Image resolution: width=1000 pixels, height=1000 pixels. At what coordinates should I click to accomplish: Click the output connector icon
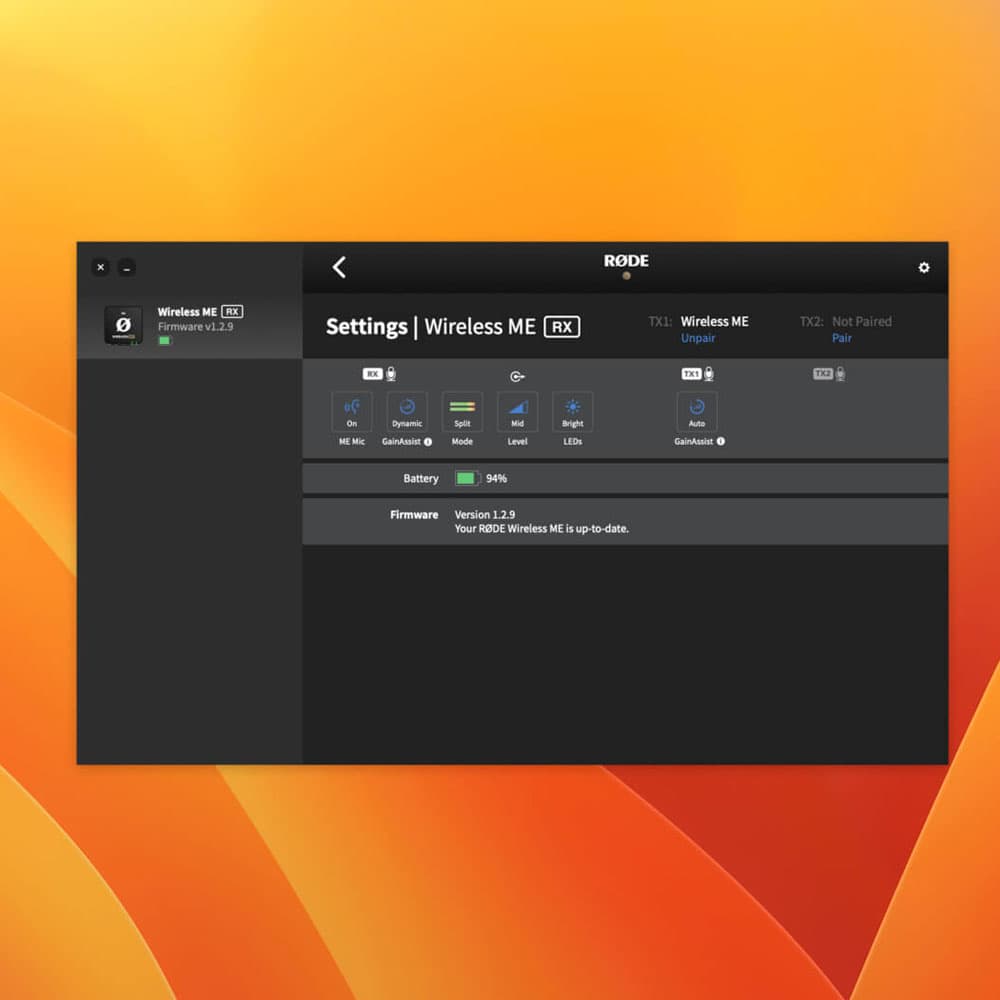517,376
